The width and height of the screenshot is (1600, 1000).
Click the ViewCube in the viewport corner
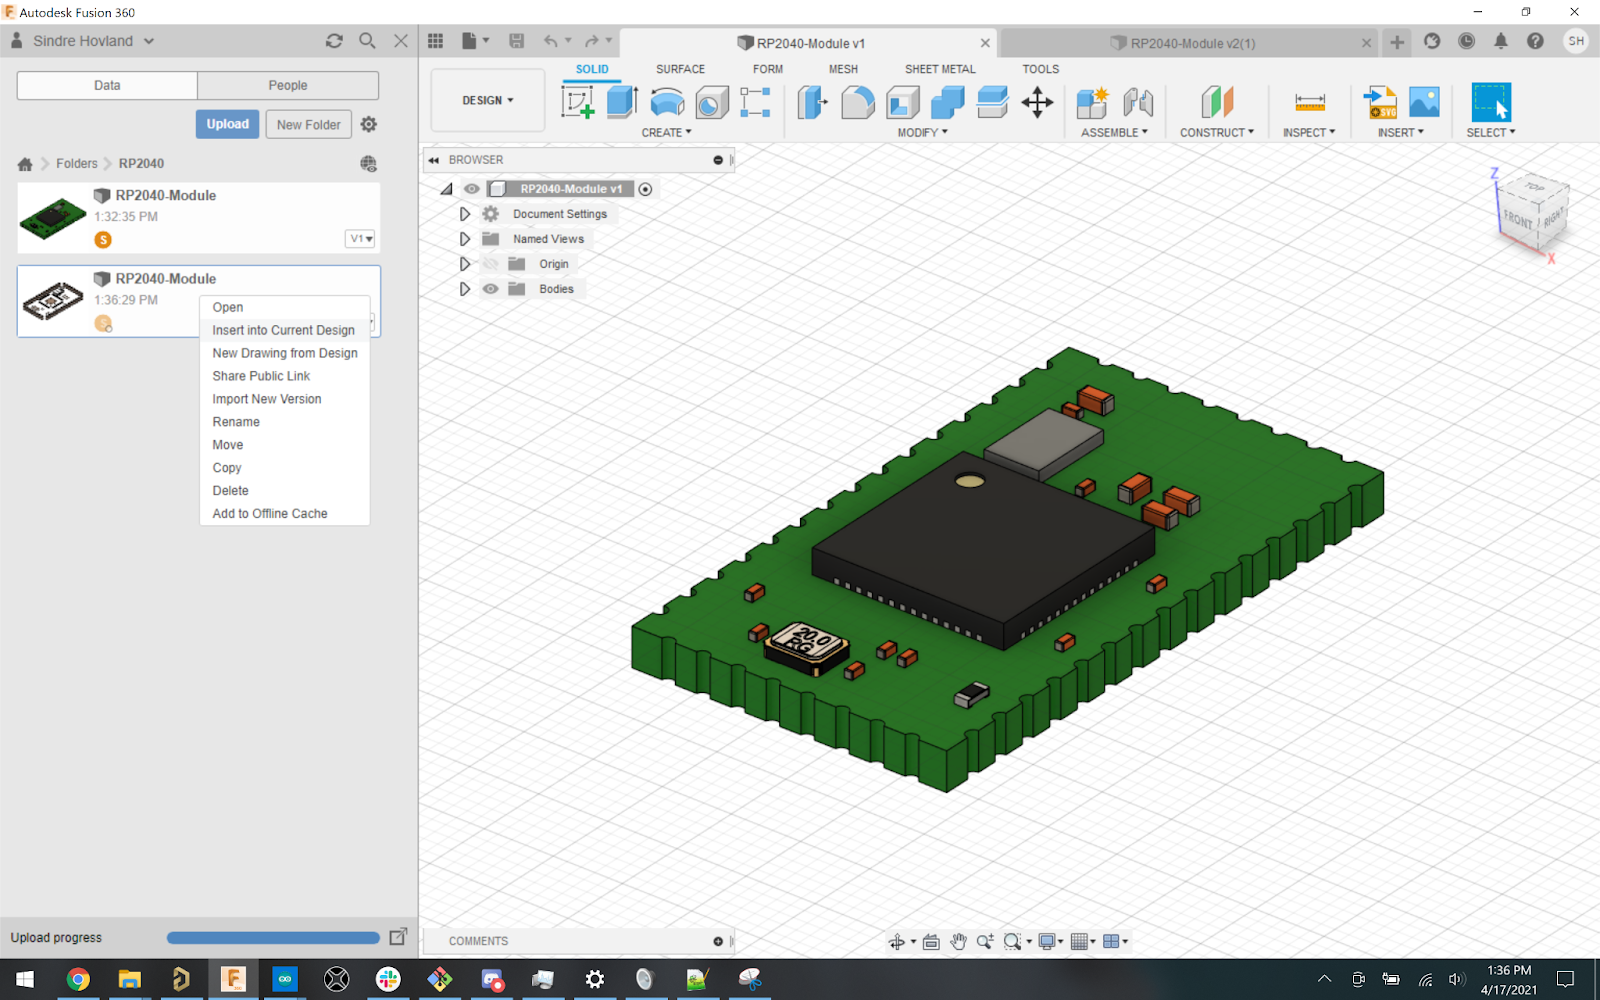[x=1530, y=212]
